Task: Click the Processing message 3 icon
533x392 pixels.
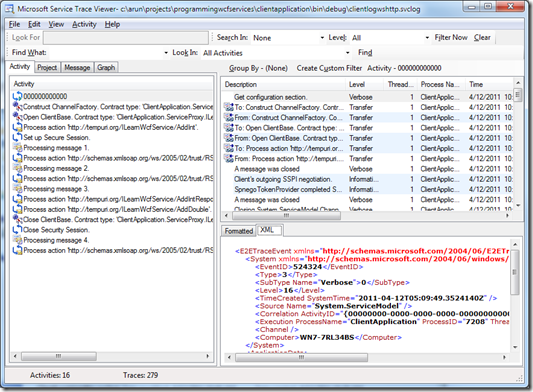Action: [17, 189]
